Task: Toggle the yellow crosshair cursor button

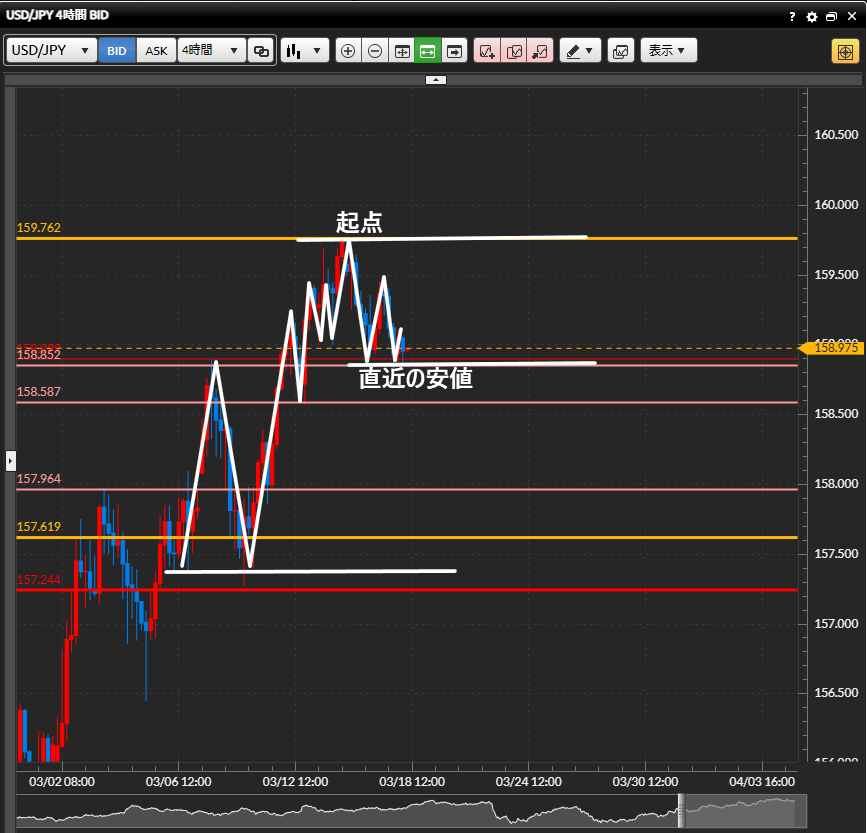Action: coord(843,51)
